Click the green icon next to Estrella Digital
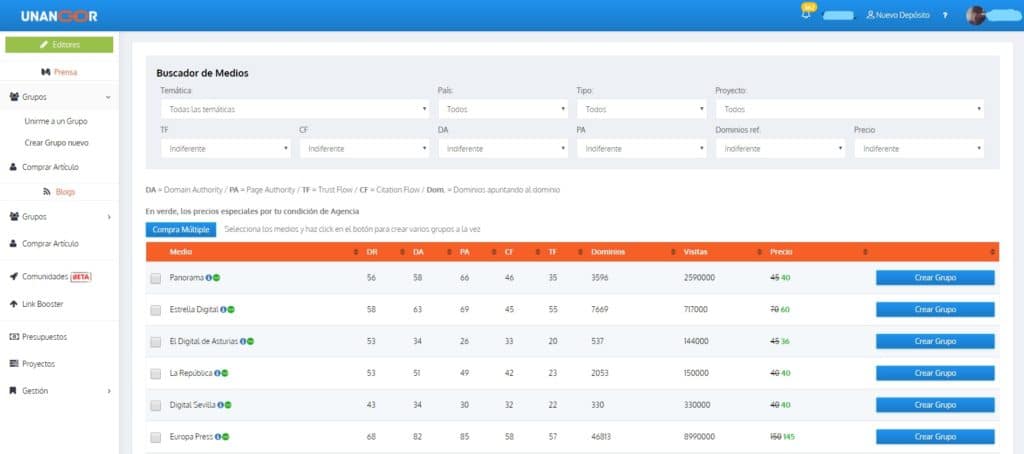The height and width of the screenshot is (454, 1024). point(231,310)
